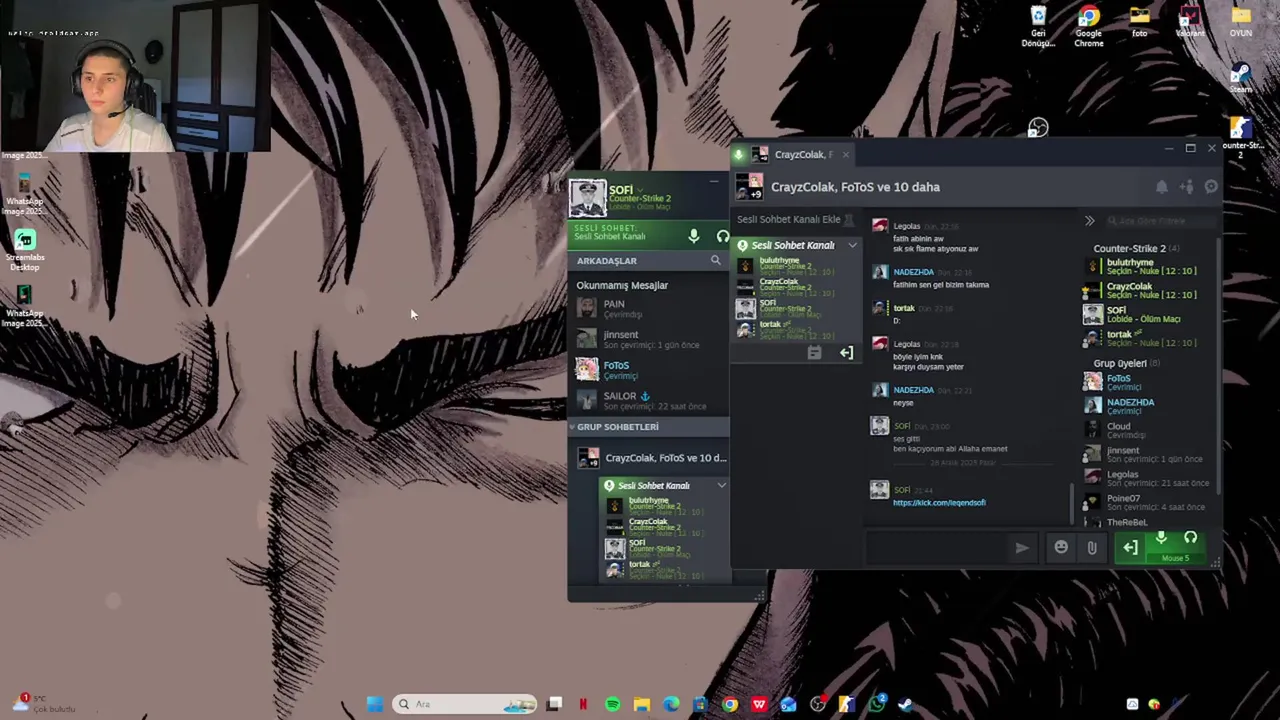
Task: Open chat with friend PAIN
Action: (x=650, y=308)
